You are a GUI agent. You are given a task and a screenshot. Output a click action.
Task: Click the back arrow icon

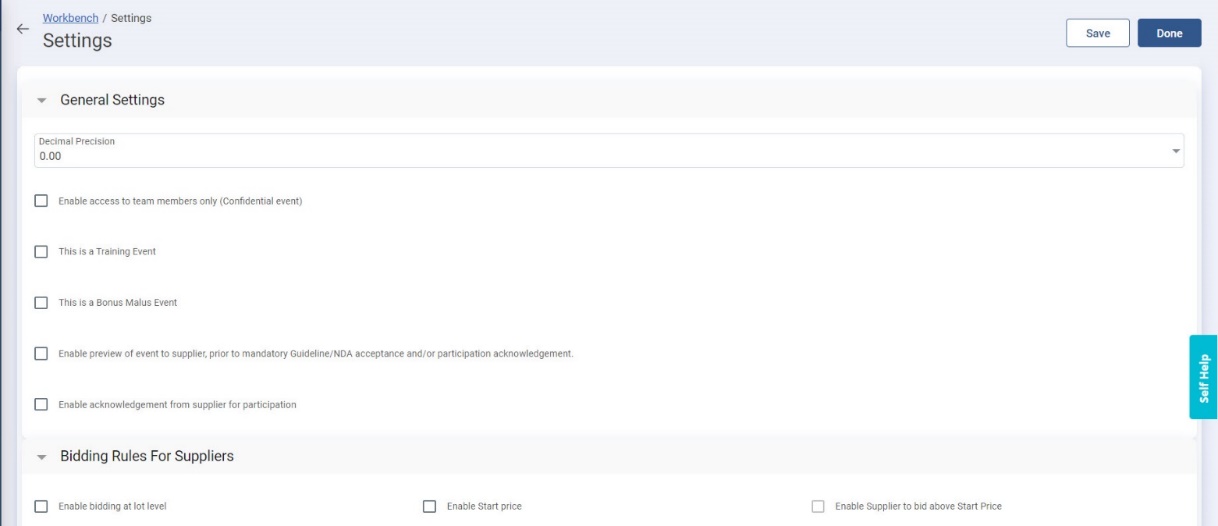coord(23,30)
